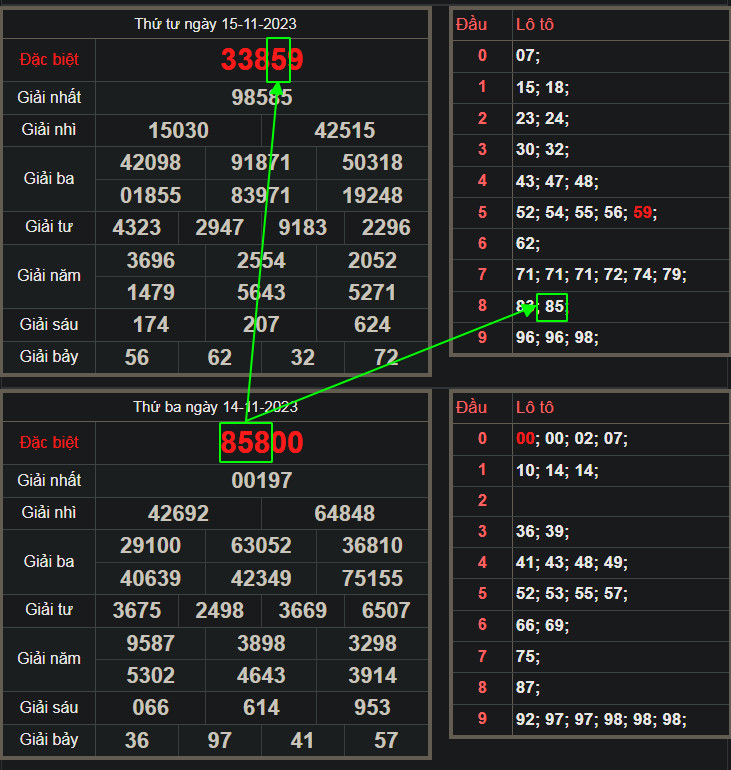The height and width of the screenshot is (770, 731).
Task: Click the special prize number 33859
Action: (x=262, y=60)
